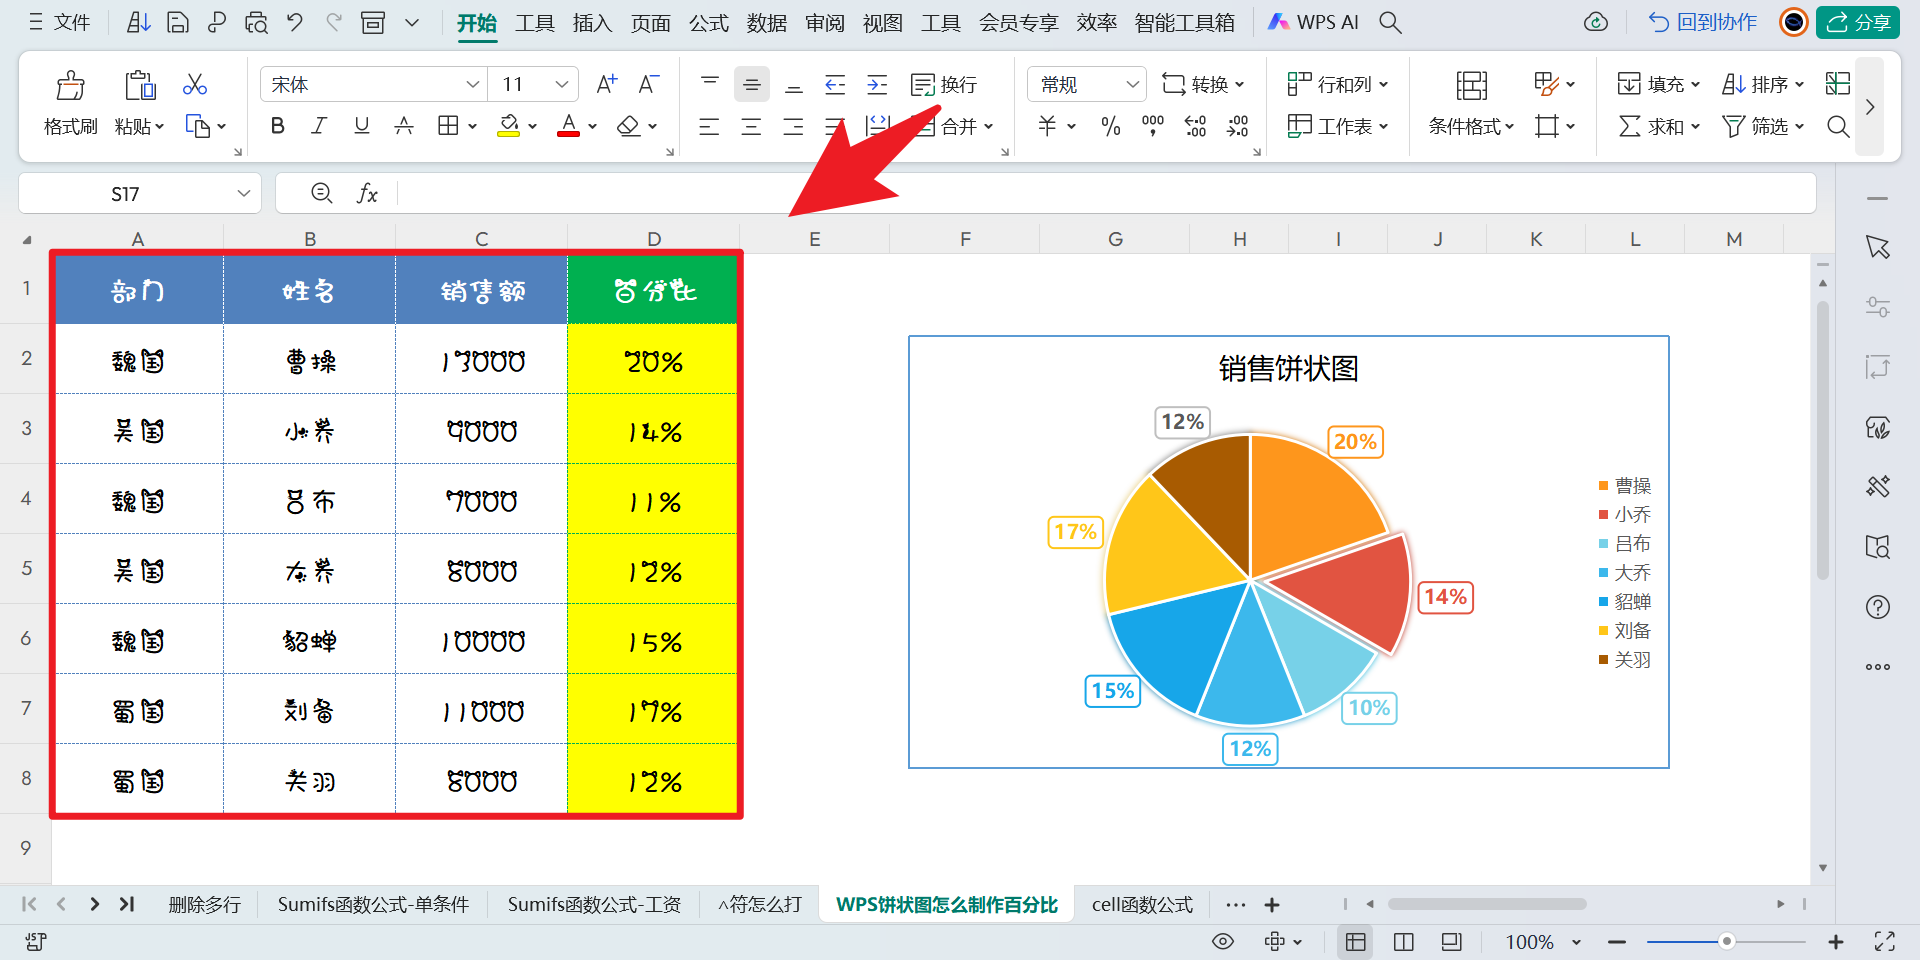Toggle center horizontal alignment
The height and width of the screenshot is (960, 1920).
click(751, 126)
